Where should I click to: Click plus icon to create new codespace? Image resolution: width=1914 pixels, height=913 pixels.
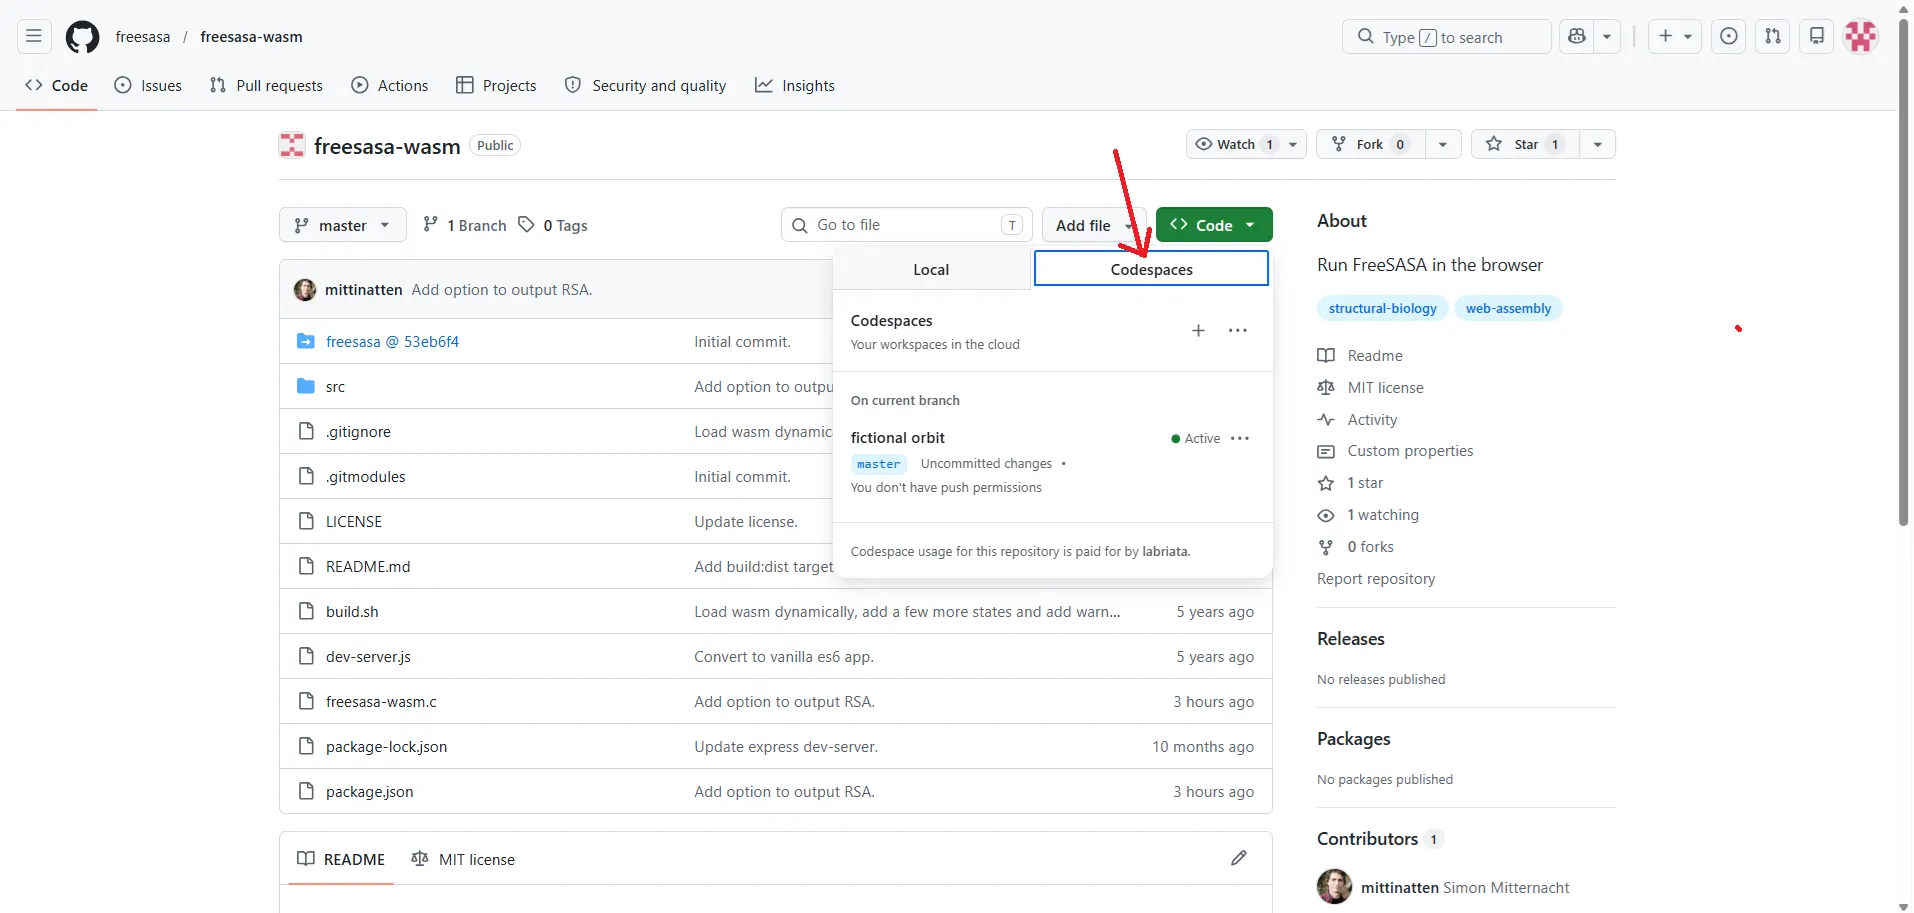point(1198,331)
